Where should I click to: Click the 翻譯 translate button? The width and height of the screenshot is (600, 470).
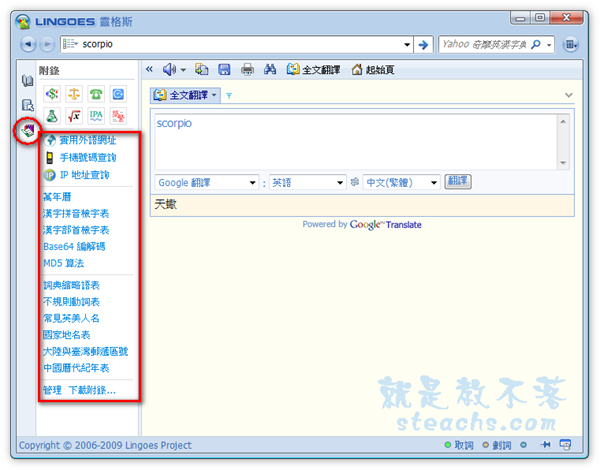[x=458, y=181]
